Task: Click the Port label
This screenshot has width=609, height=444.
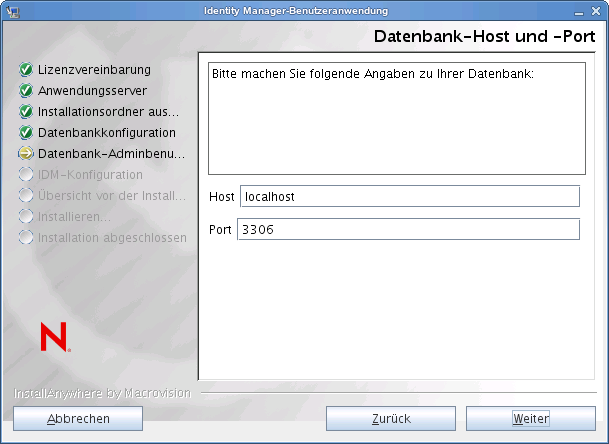Action: pyautogui.click(x=220, y=230)
